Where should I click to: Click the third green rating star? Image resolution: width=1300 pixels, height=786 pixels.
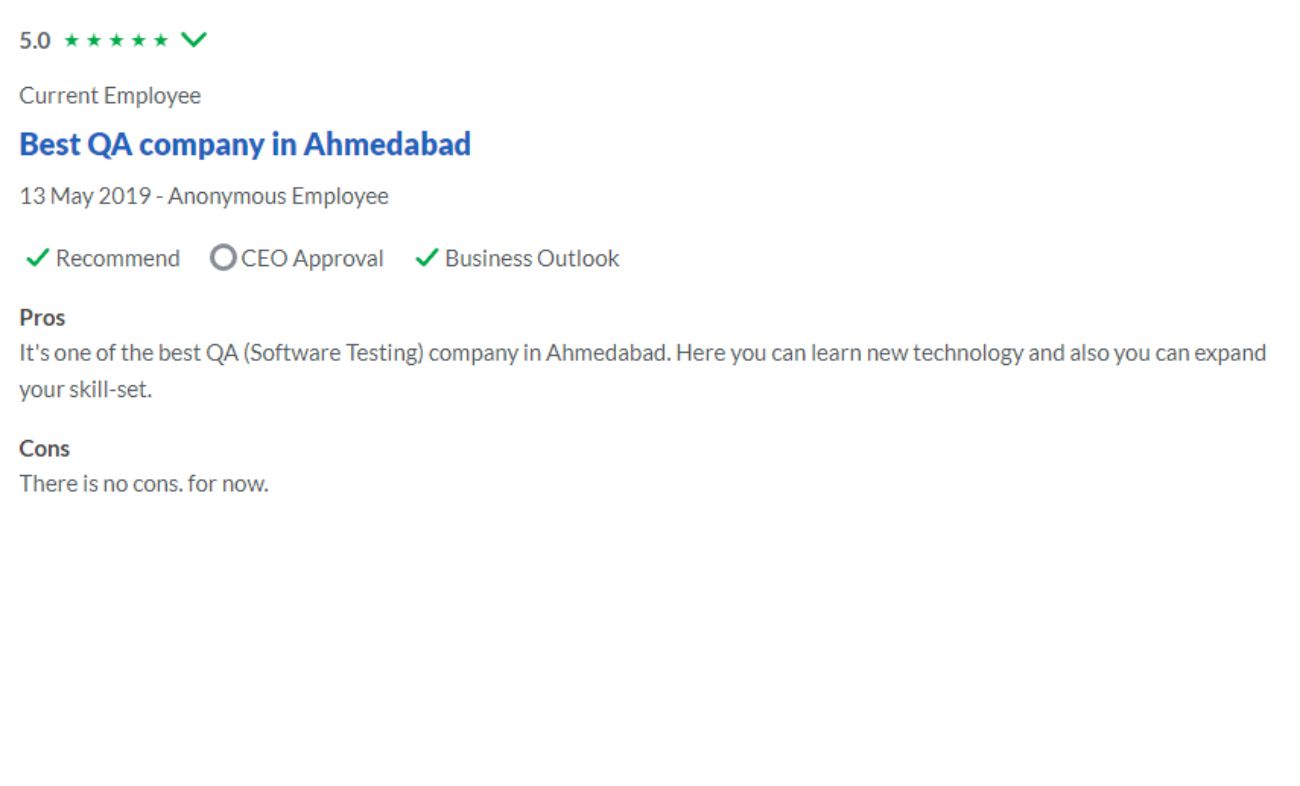pyautogui.click(x=116, y=40)
